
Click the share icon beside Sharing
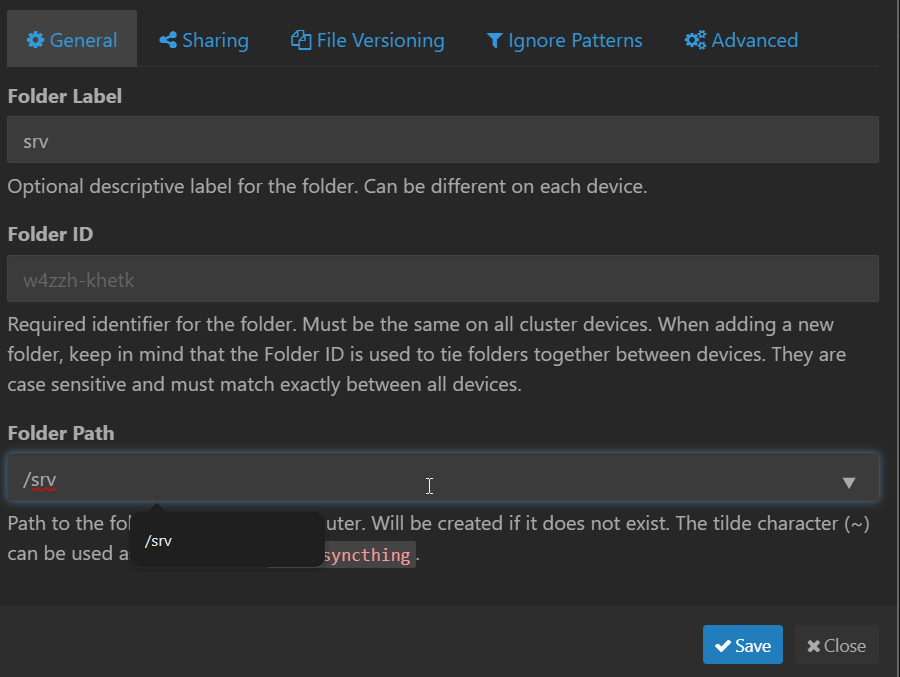168,40
